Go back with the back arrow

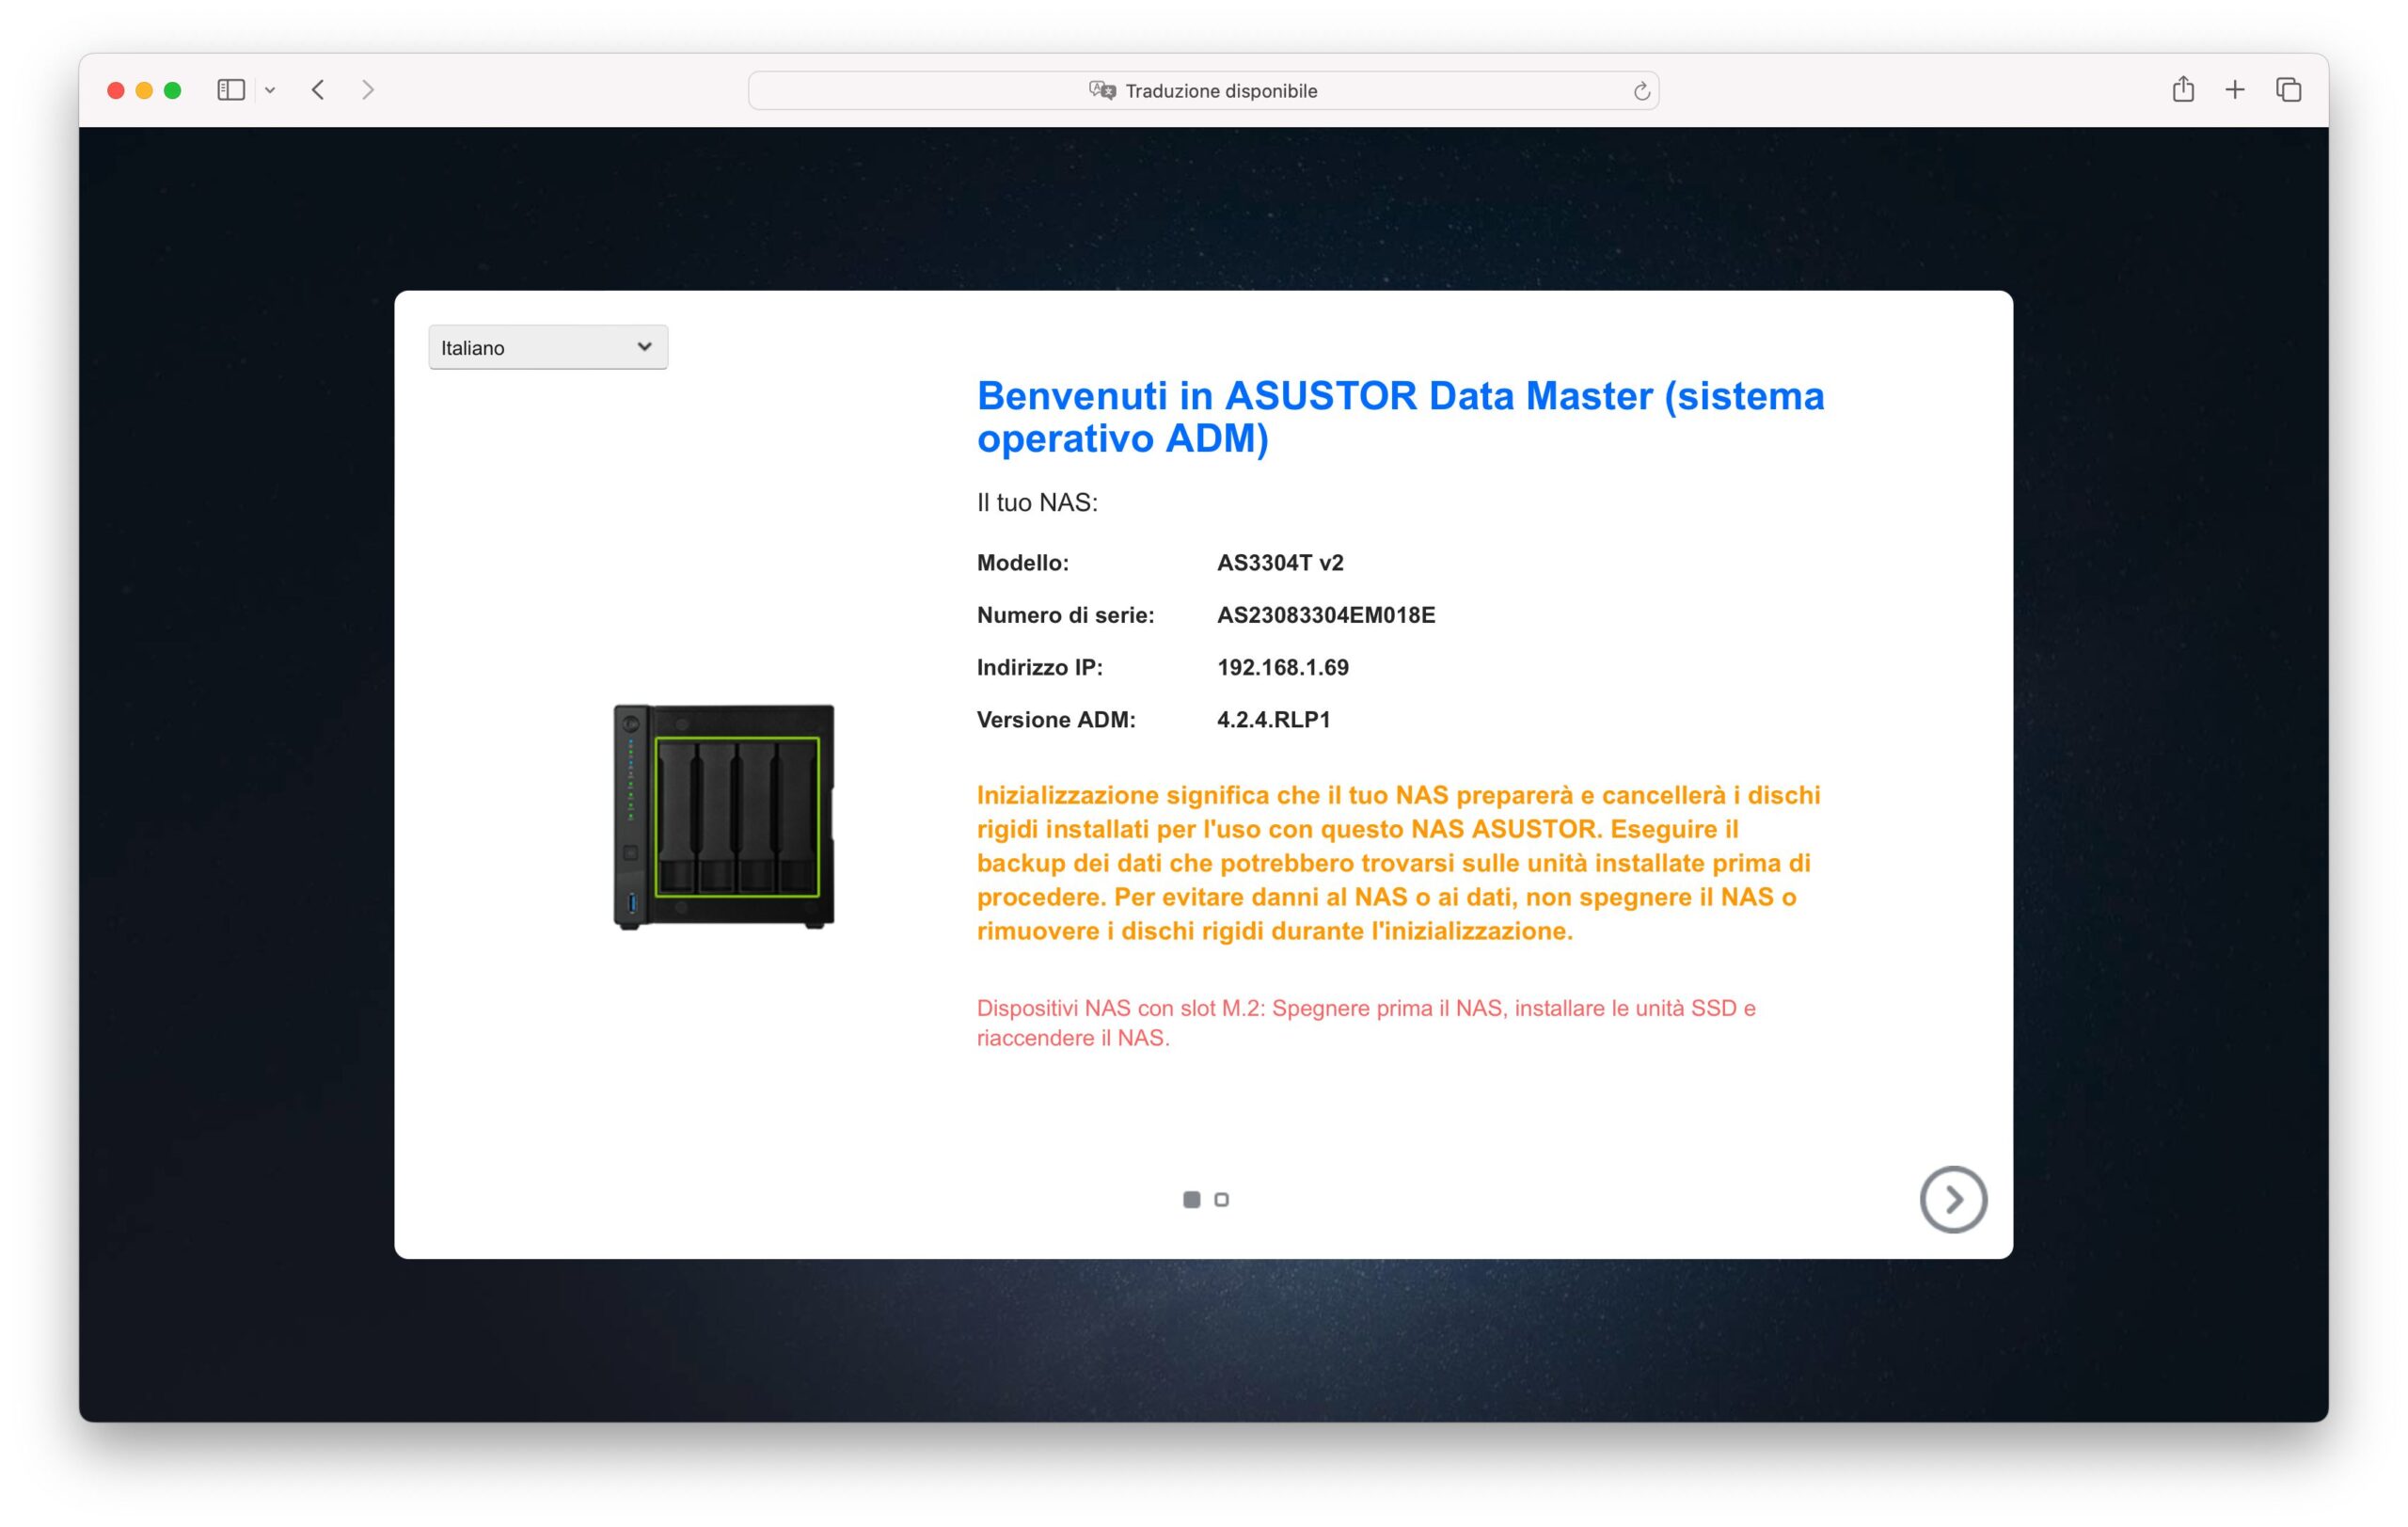[318, 90]
